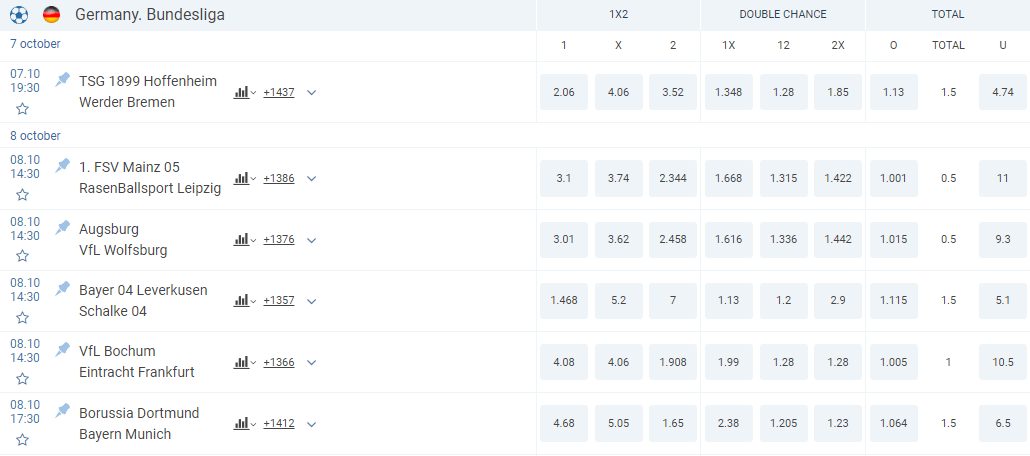
Task: Bet on Hoffenheim win at 2.06
Action: tap(563, 92)
